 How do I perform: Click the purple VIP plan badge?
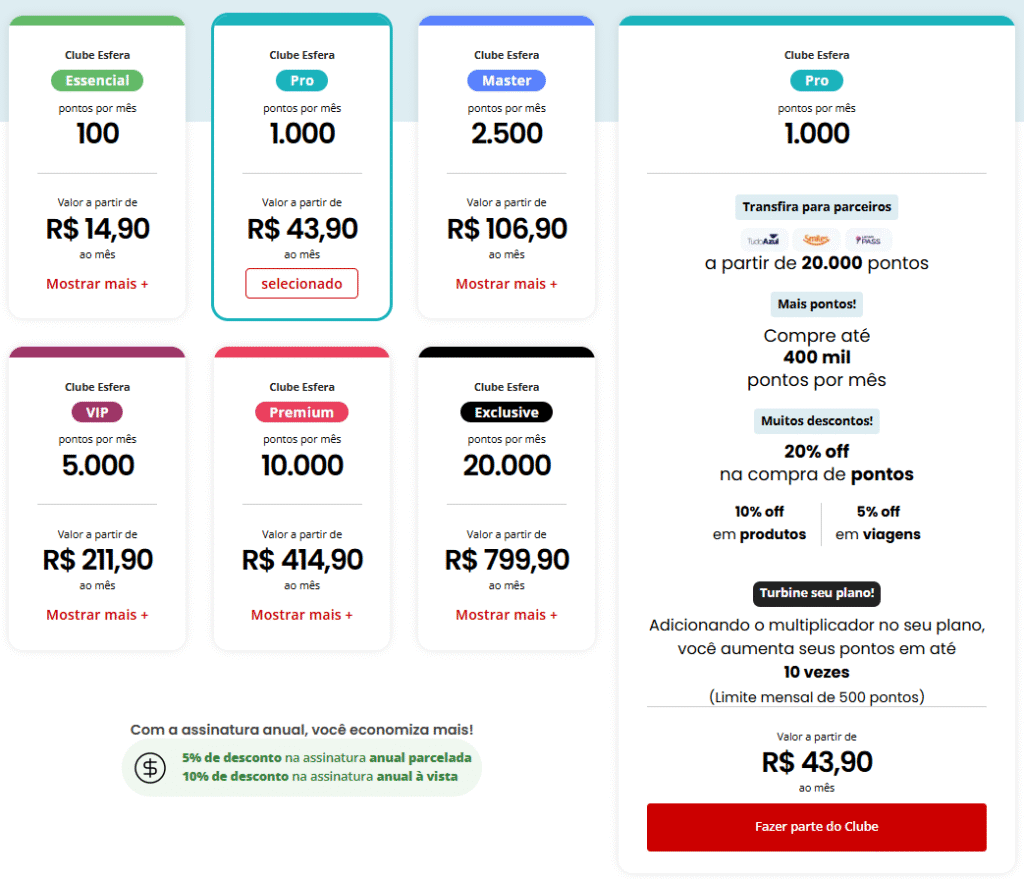pyautogui.click(x=97, y=412)
